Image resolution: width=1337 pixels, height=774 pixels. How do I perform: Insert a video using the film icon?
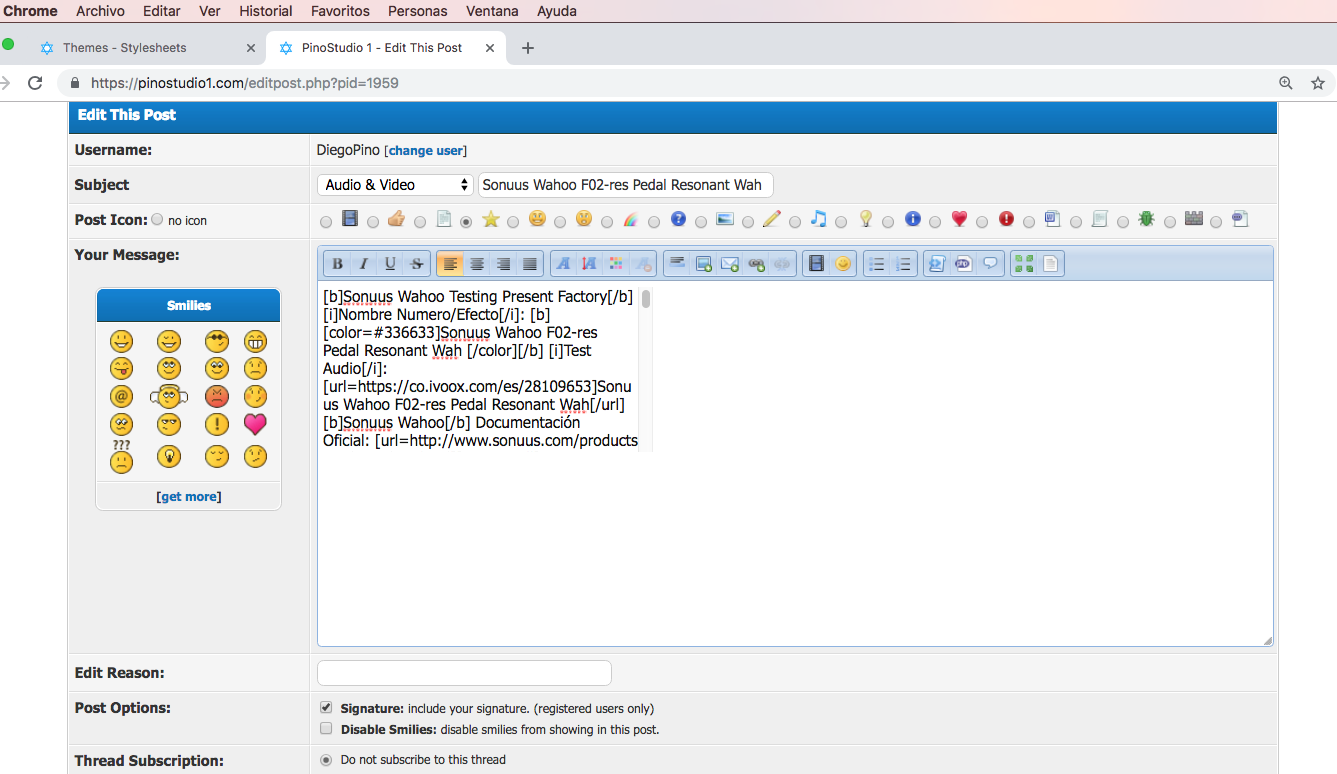coord(817,264)
